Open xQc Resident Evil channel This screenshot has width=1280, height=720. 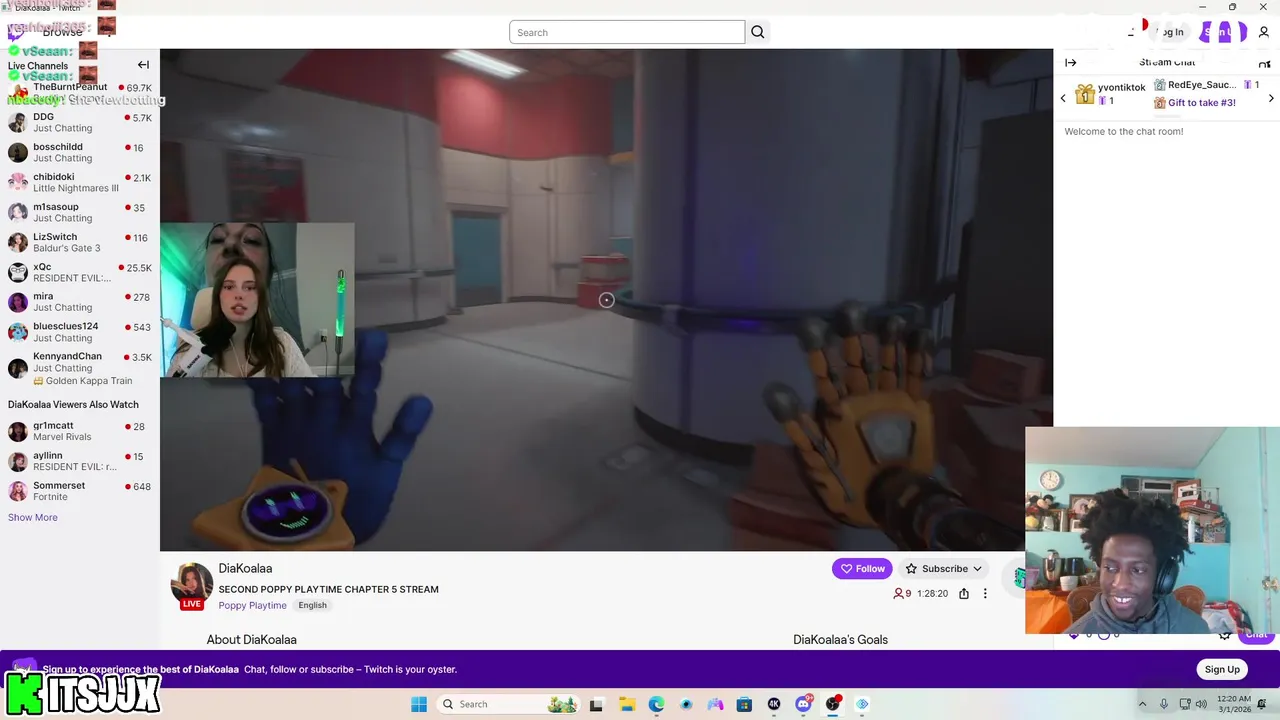click(80, 272)
